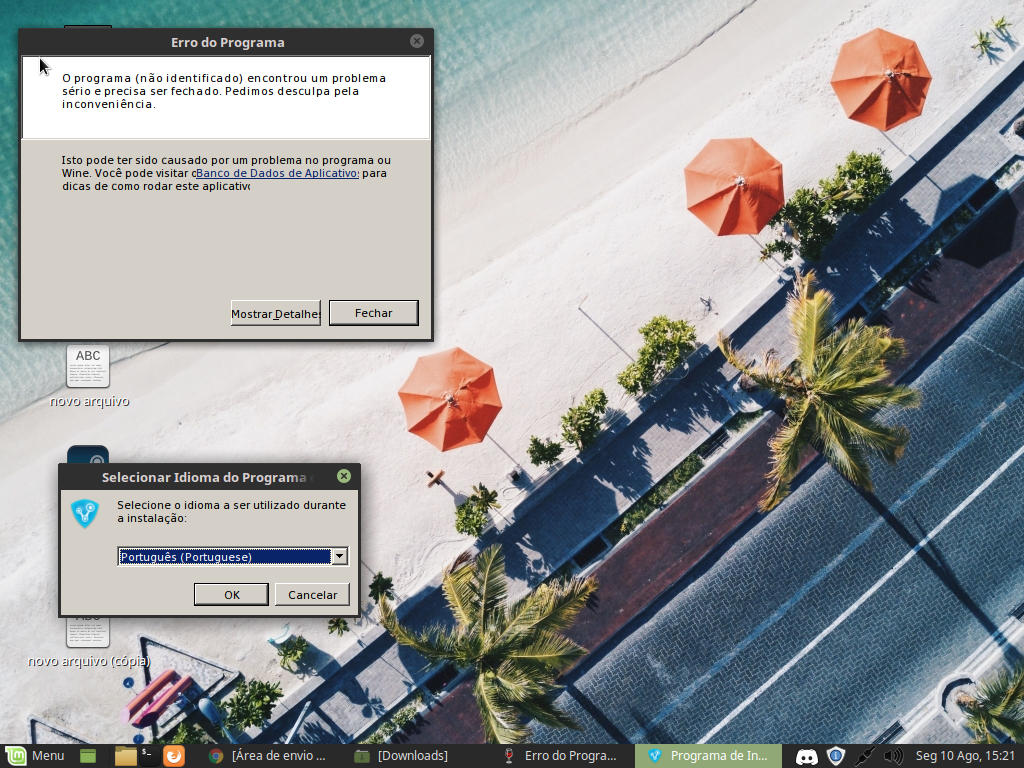Image resolution: width=1024 pixels, height=768 pixels.
Task: Switch to the "Programa de In..." taskbar entry
Action: [709, 756]
